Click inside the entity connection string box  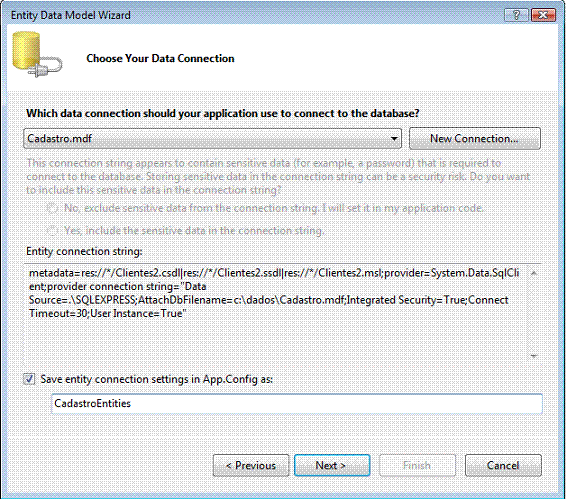[275, 313]
